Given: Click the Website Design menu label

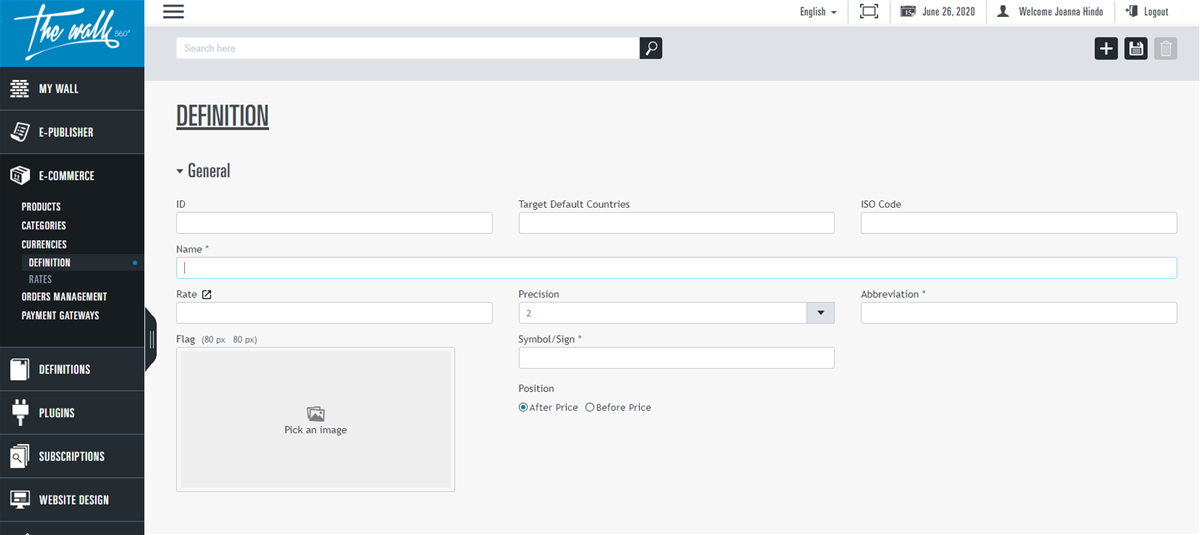Looking at the screenshot, I should (74, 500).
